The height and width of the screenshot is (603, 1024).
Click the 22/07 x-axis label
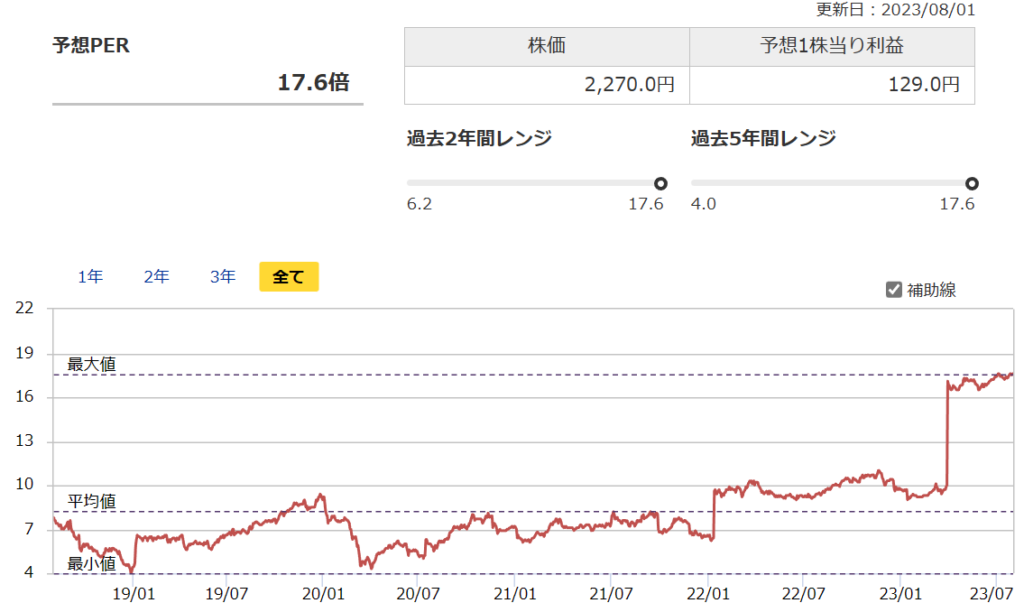point(803,594)
